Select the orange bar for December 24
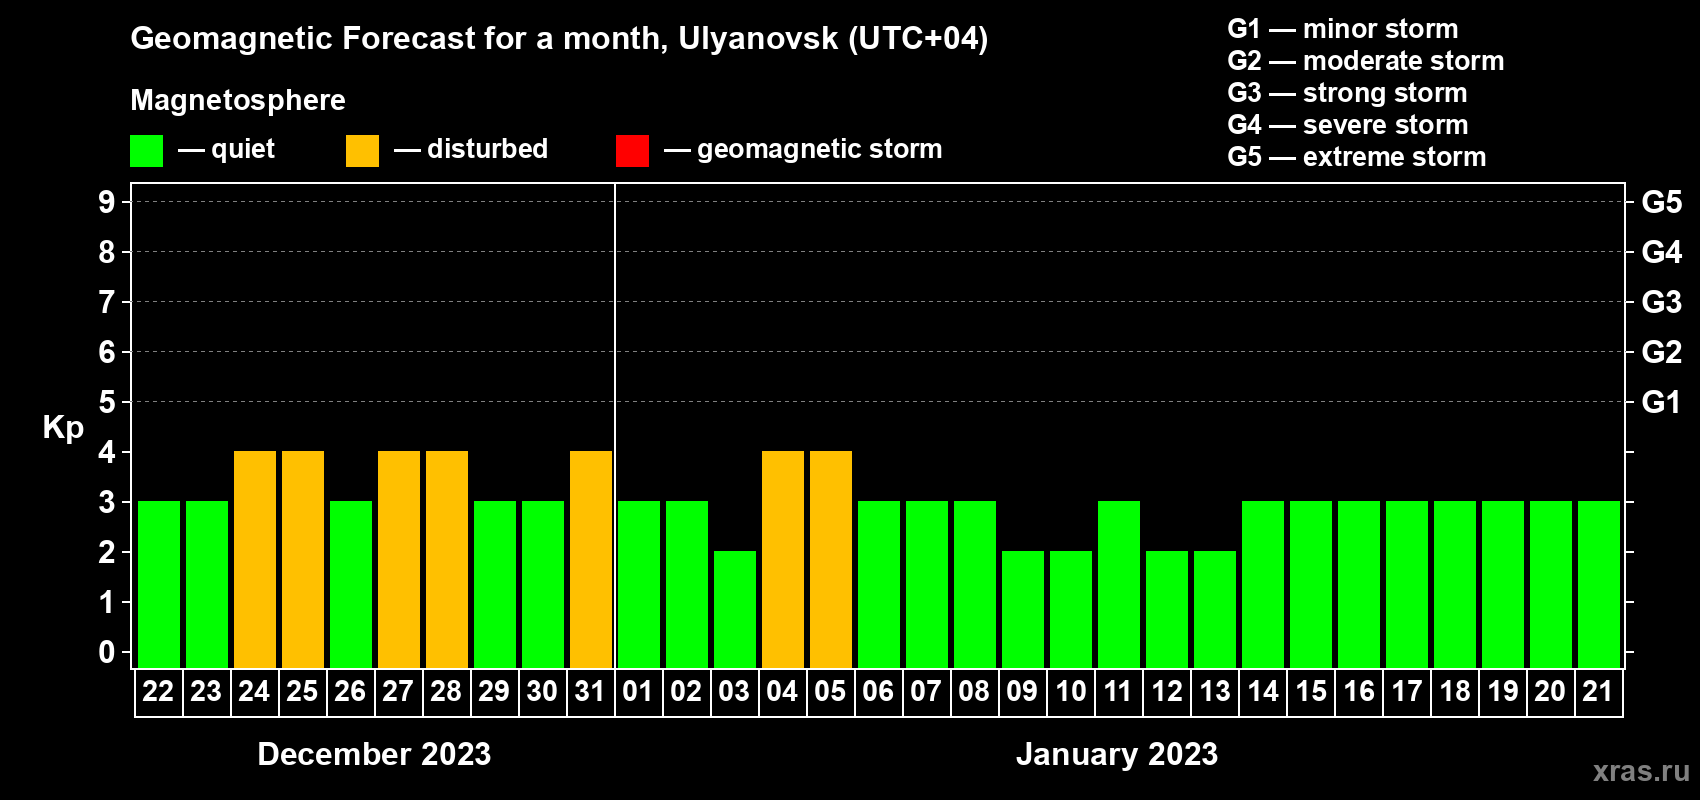This screenshot has width=1700, height=800. (255, 559)
